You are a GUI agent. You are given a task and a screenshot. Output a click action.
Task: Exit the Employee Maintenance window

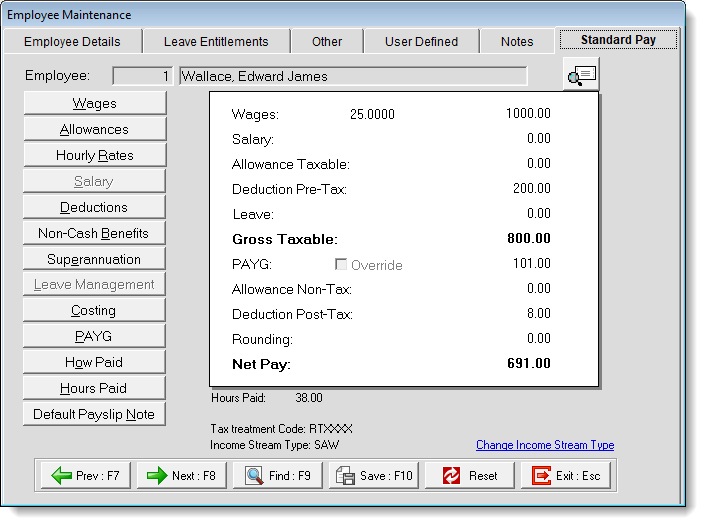click(x=566, y=475)
